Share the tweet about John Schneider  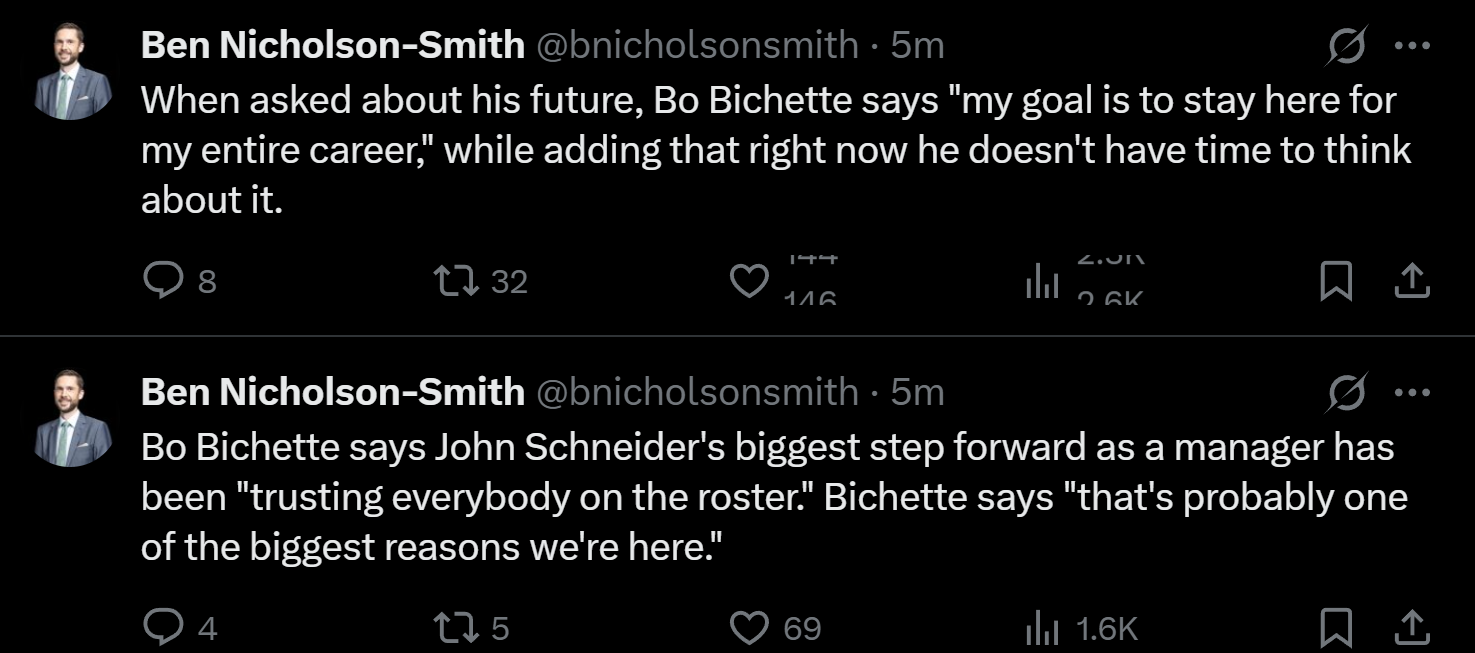(1411, 627)
